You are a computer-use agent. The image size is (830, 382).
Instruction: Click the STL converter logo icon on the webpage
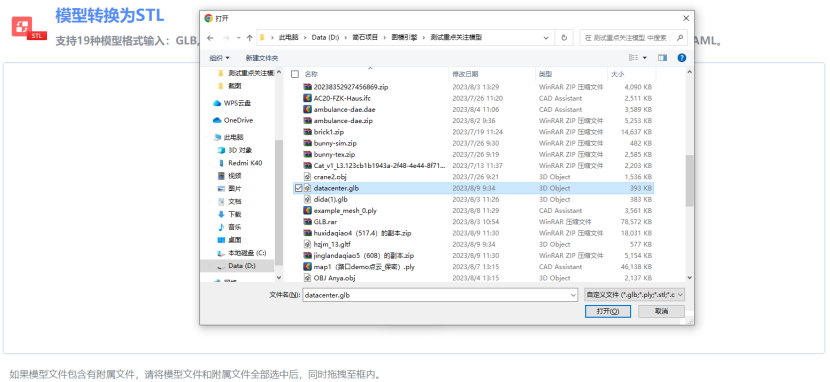point(29,28)
